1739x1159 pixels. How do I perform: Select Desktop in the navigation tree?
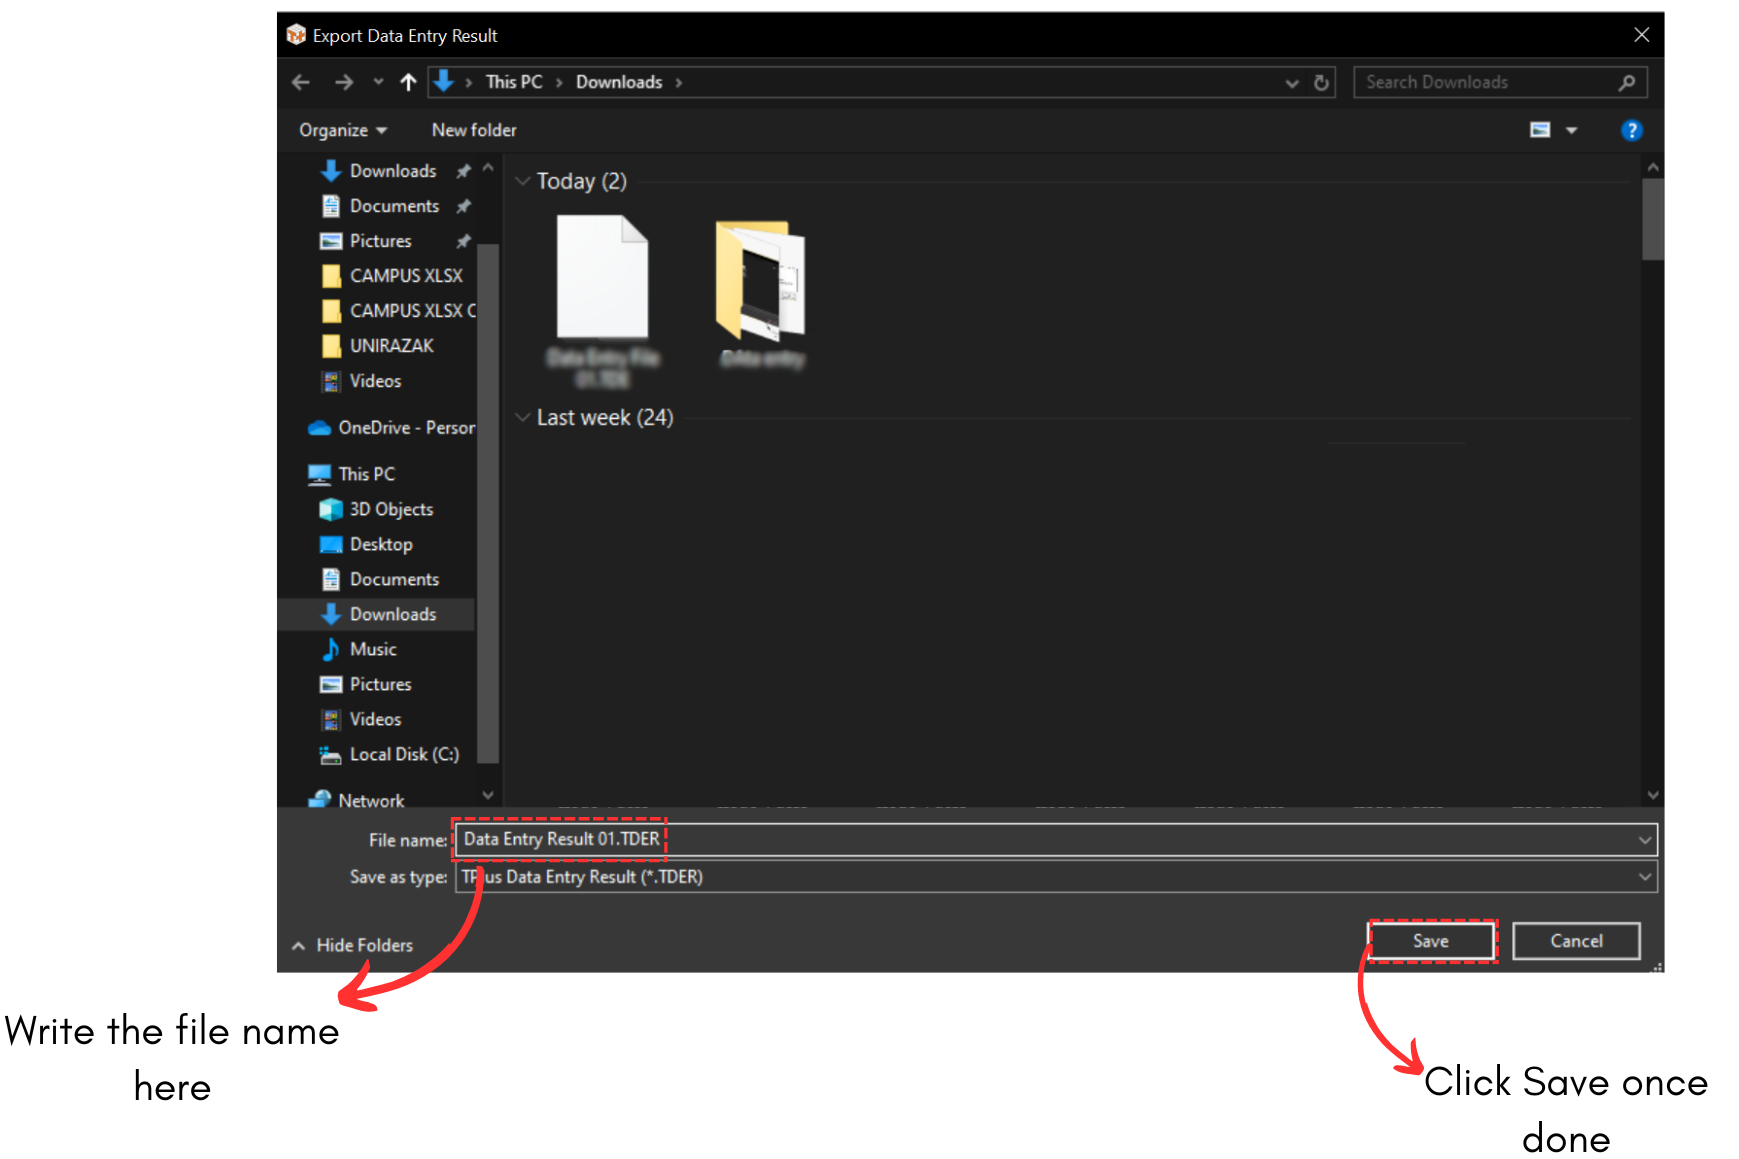coord(380,544)
